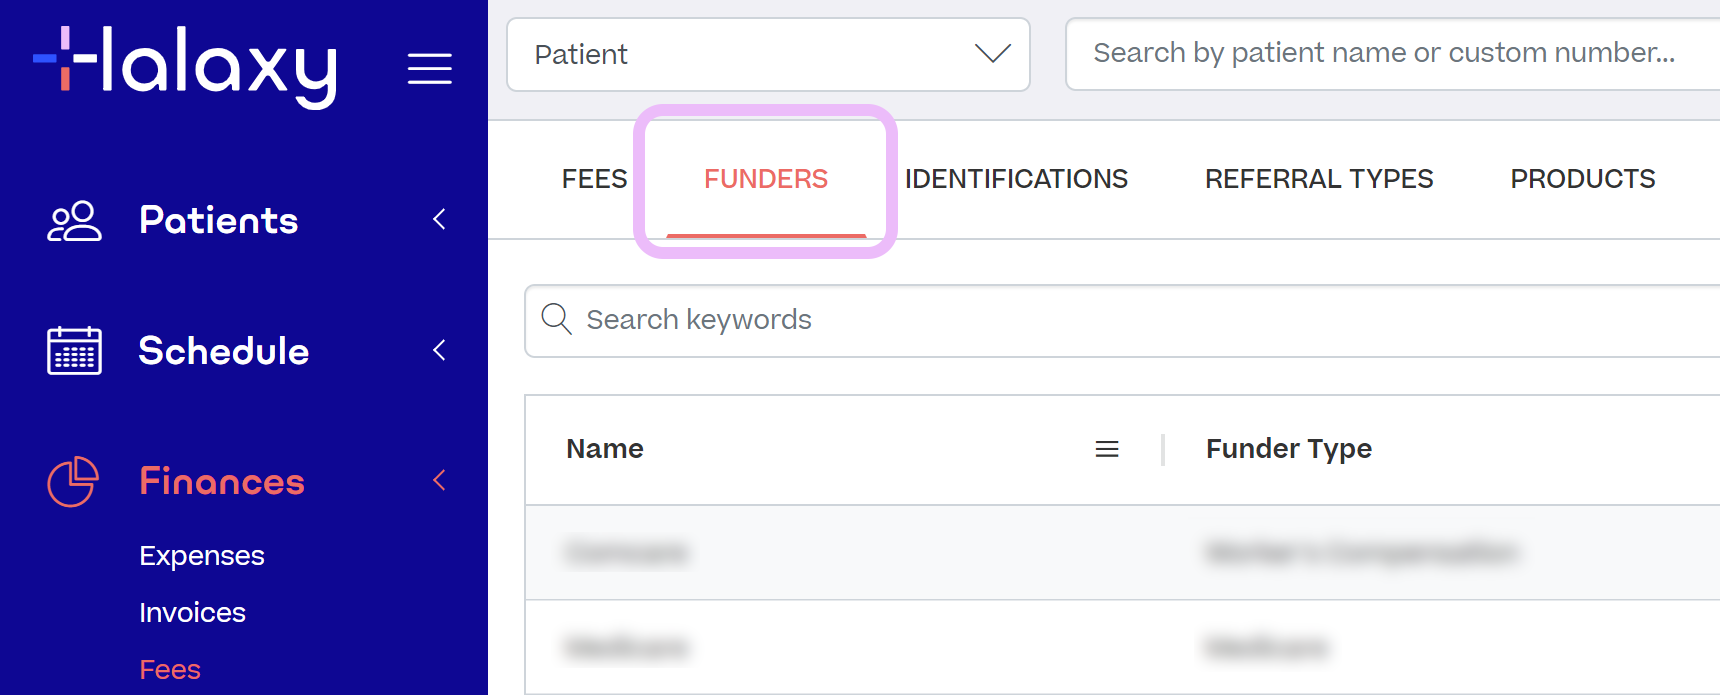Viewport: 1720px width, 695px height.
Task: Click the Schedule calendar icon
Action: pyautogui.click(x=74, y=351)
